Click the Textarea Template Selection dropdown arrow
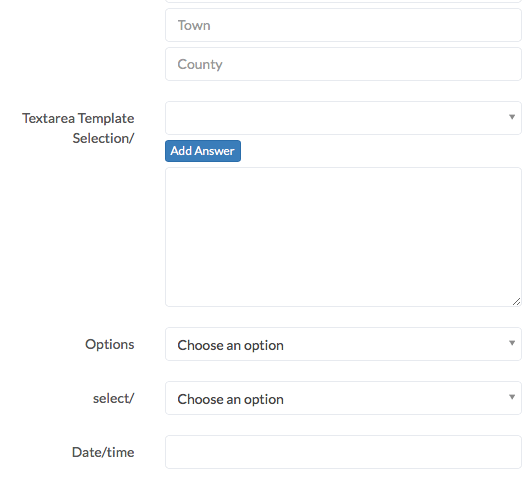 click(512, 117)
